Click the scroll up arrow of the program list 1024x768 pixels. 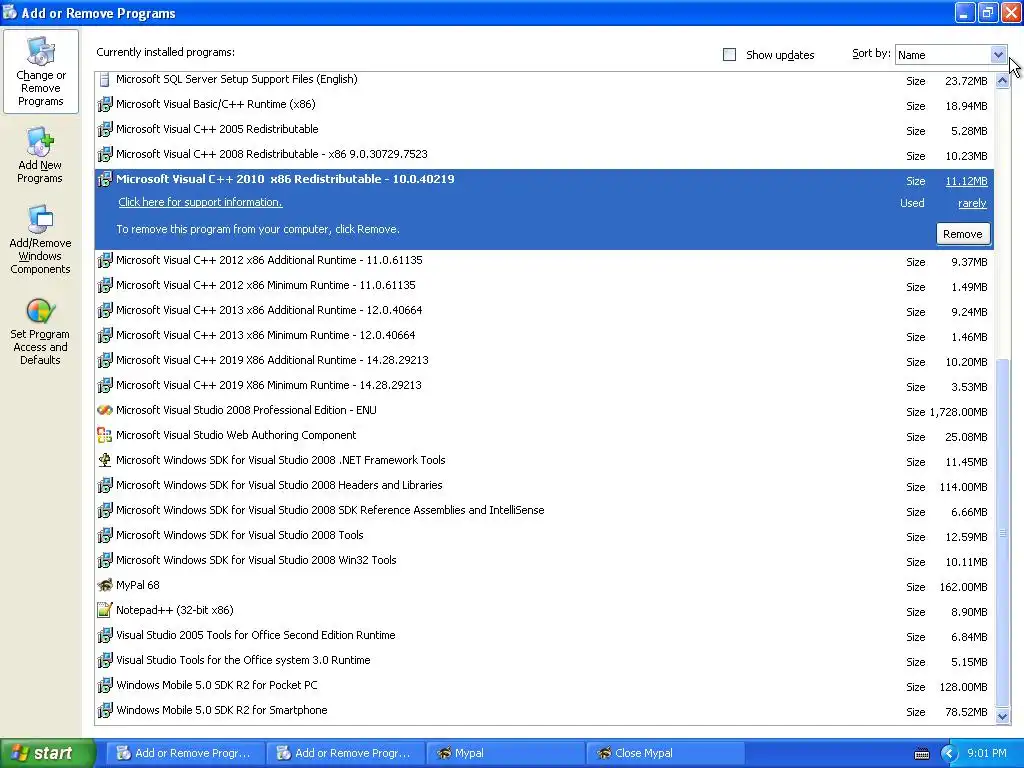click(1002, 81)
